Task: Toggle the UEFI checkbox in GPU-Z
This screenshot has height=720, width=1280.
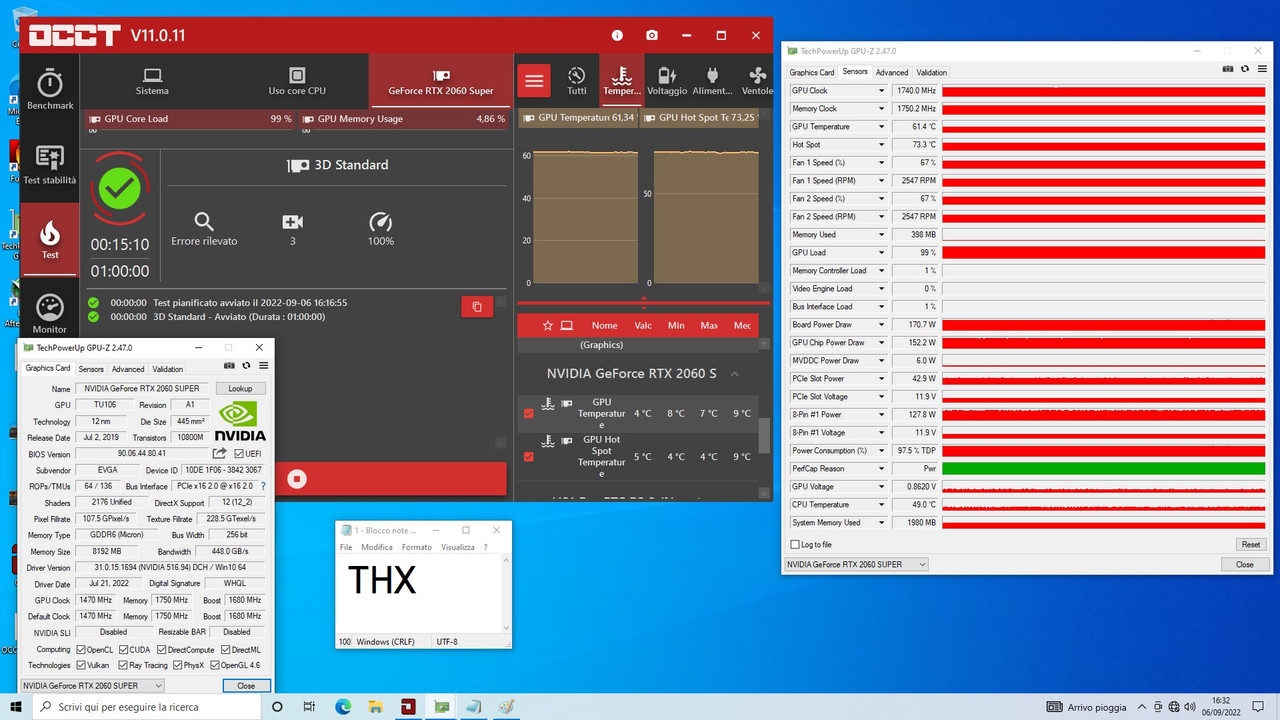Action: (239, 454)
